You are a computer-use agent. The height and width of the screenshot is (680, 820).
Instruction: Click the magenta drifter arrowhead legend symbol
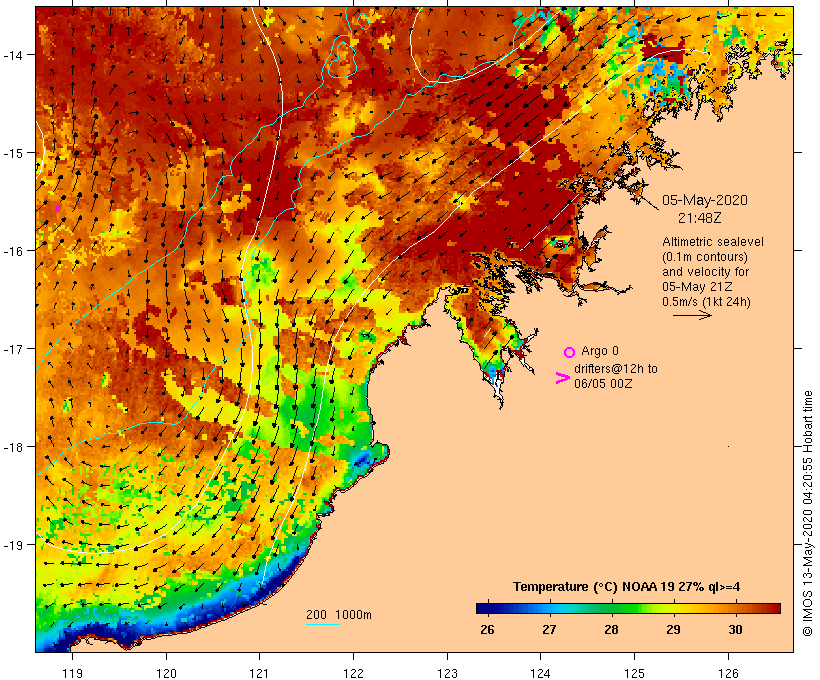pyautogui.click(x=563, y=378)
